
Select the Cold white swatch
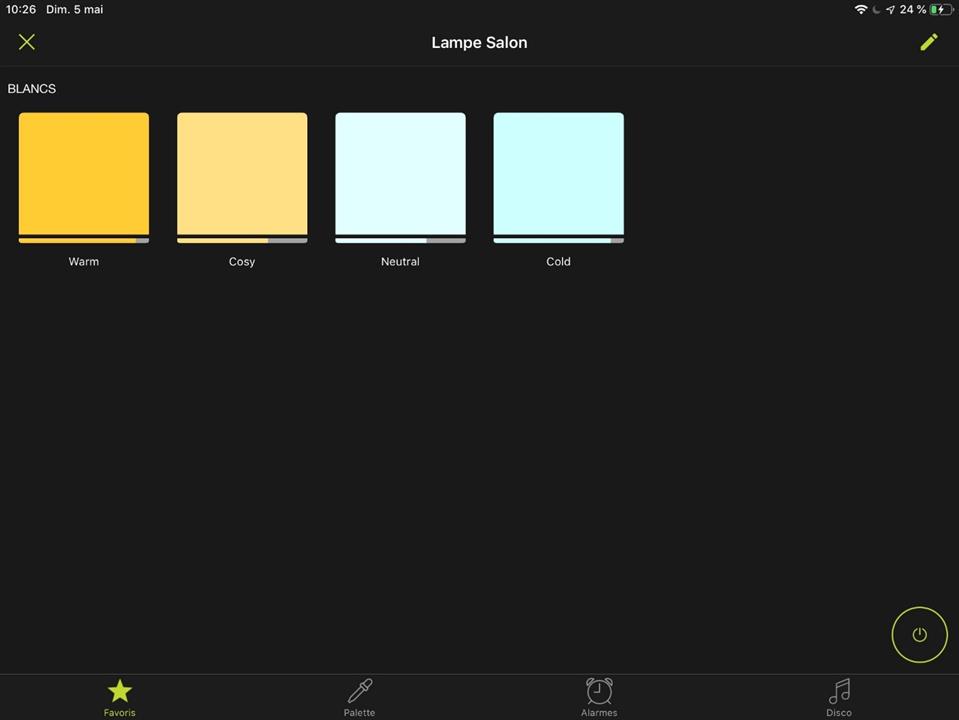click(x=558, y=173)
